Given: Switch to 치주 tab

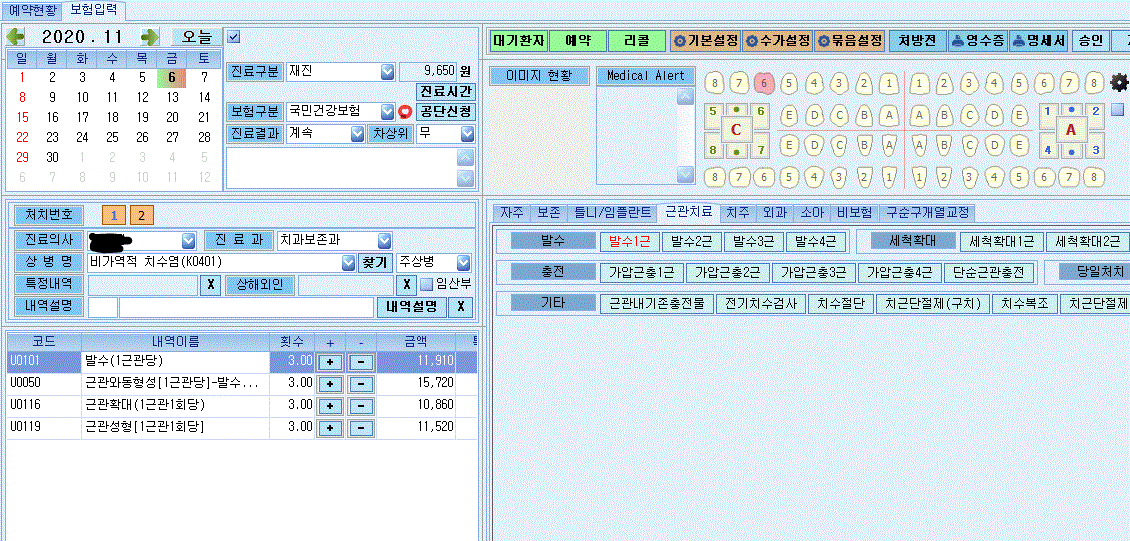Looking at the screenshot, I should point(737,213).
